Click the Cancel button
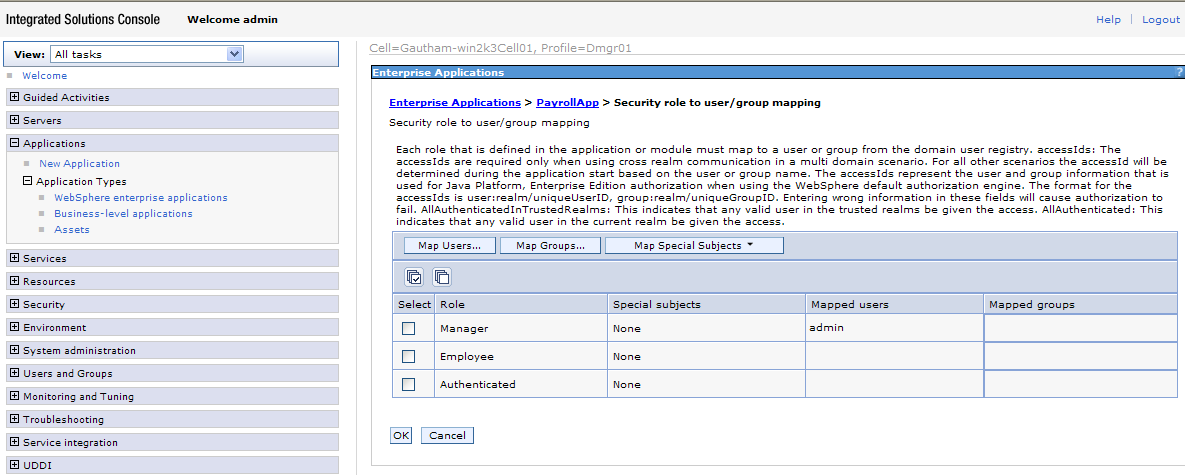Image resolution: width=1185 pixels, height=476 pixels. (447, 436)
